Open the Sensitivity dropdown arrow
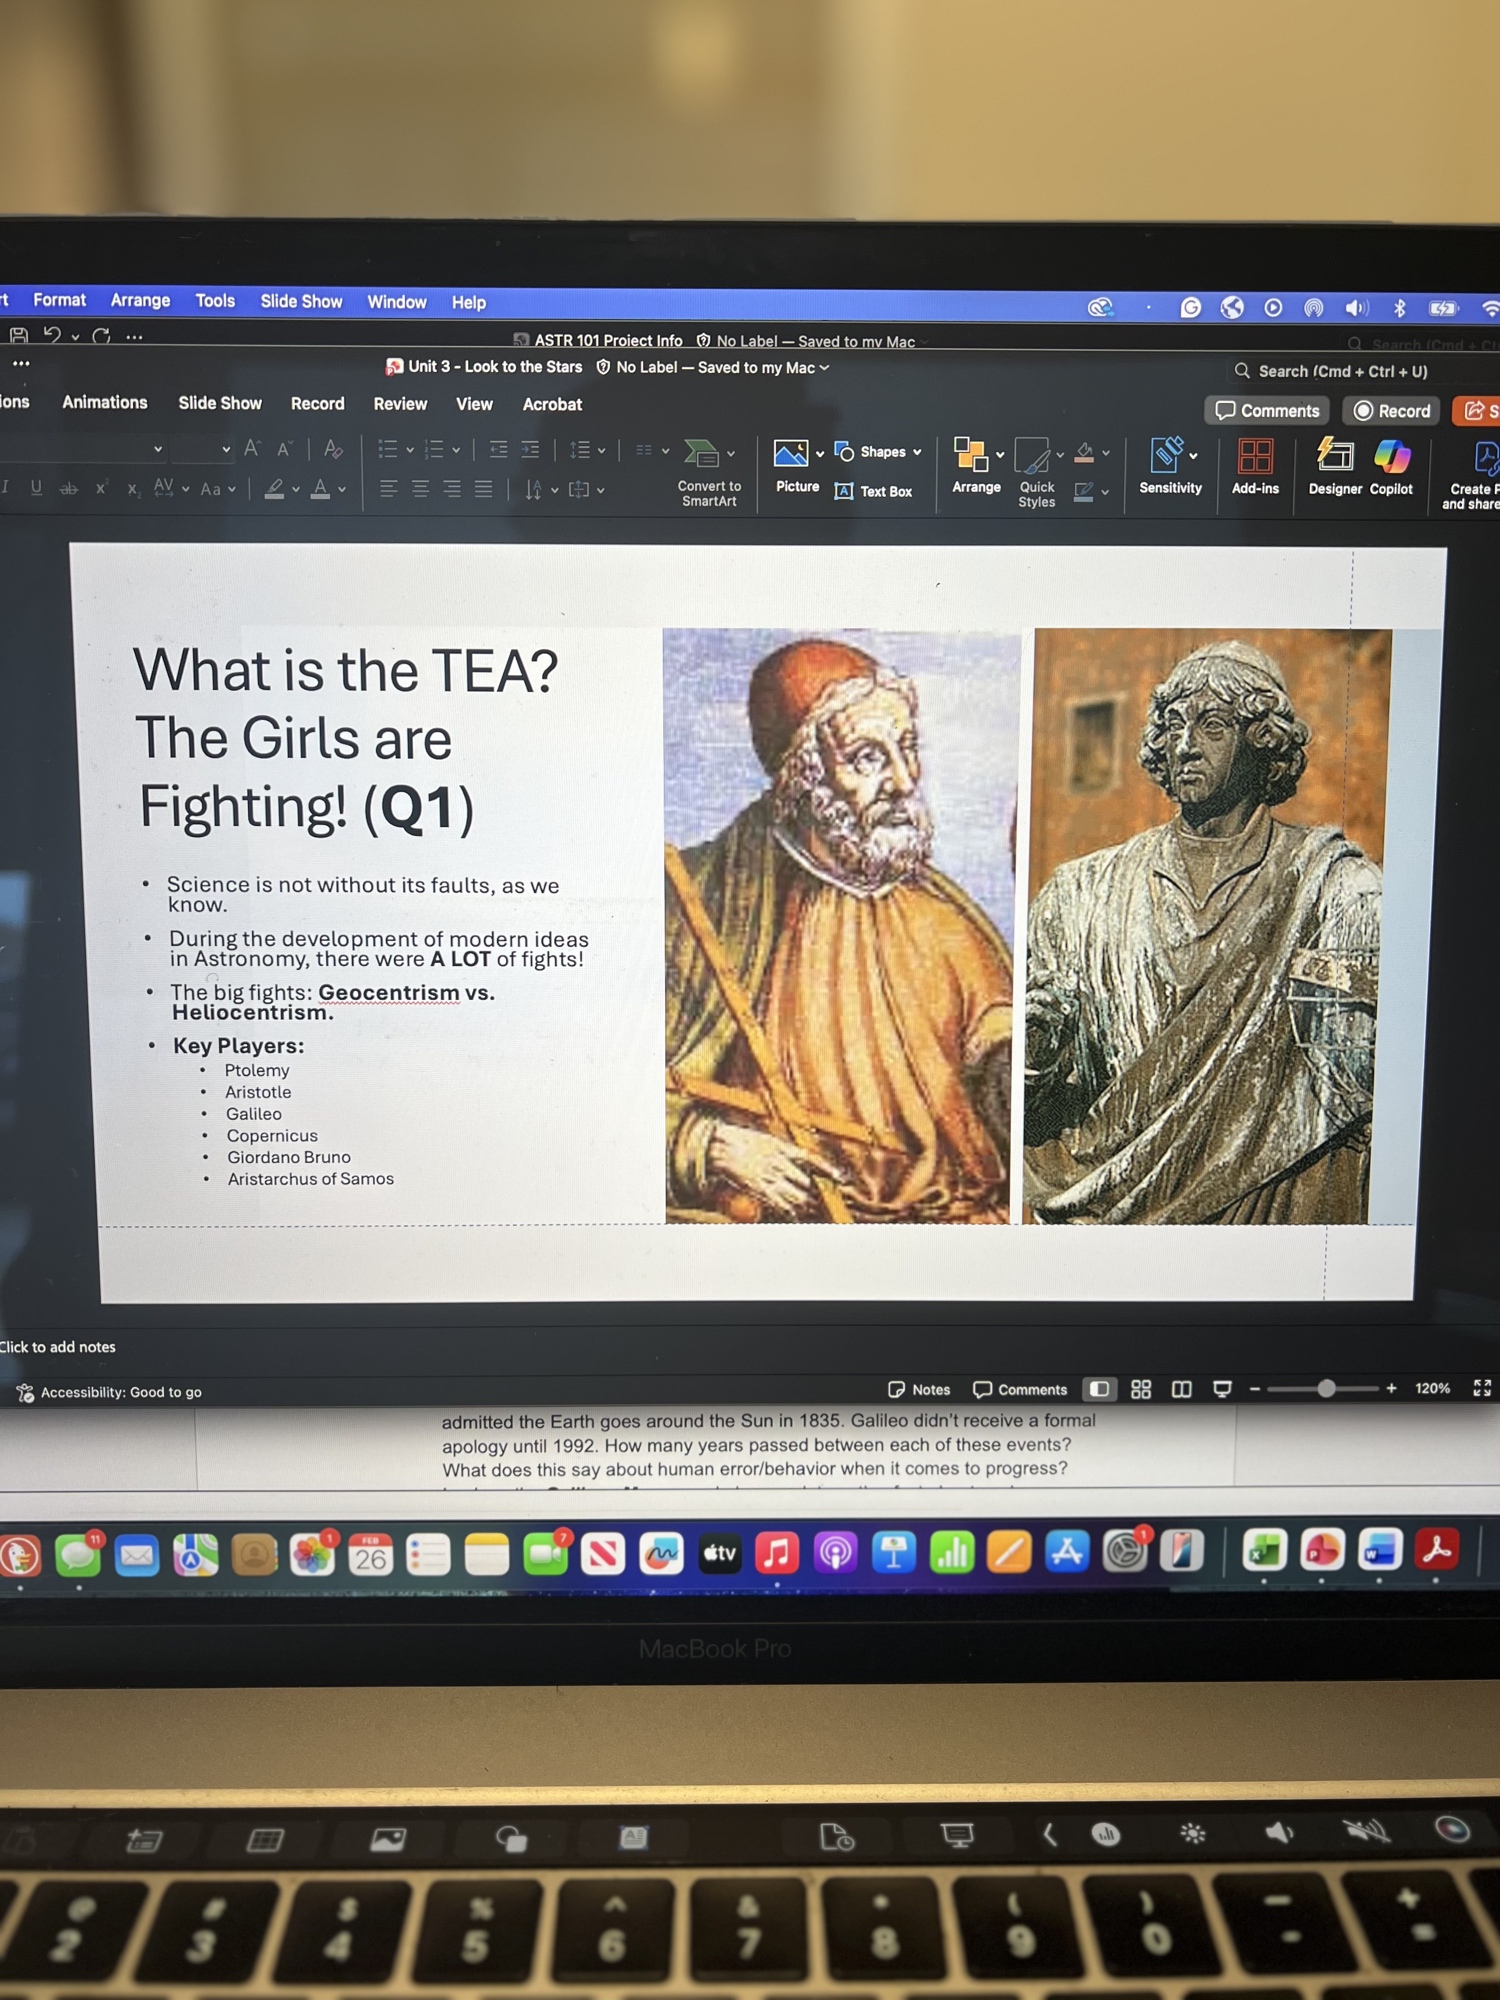Image resolution: width=1500 pixels, height=2000 pixels. tap(1193, 456)
